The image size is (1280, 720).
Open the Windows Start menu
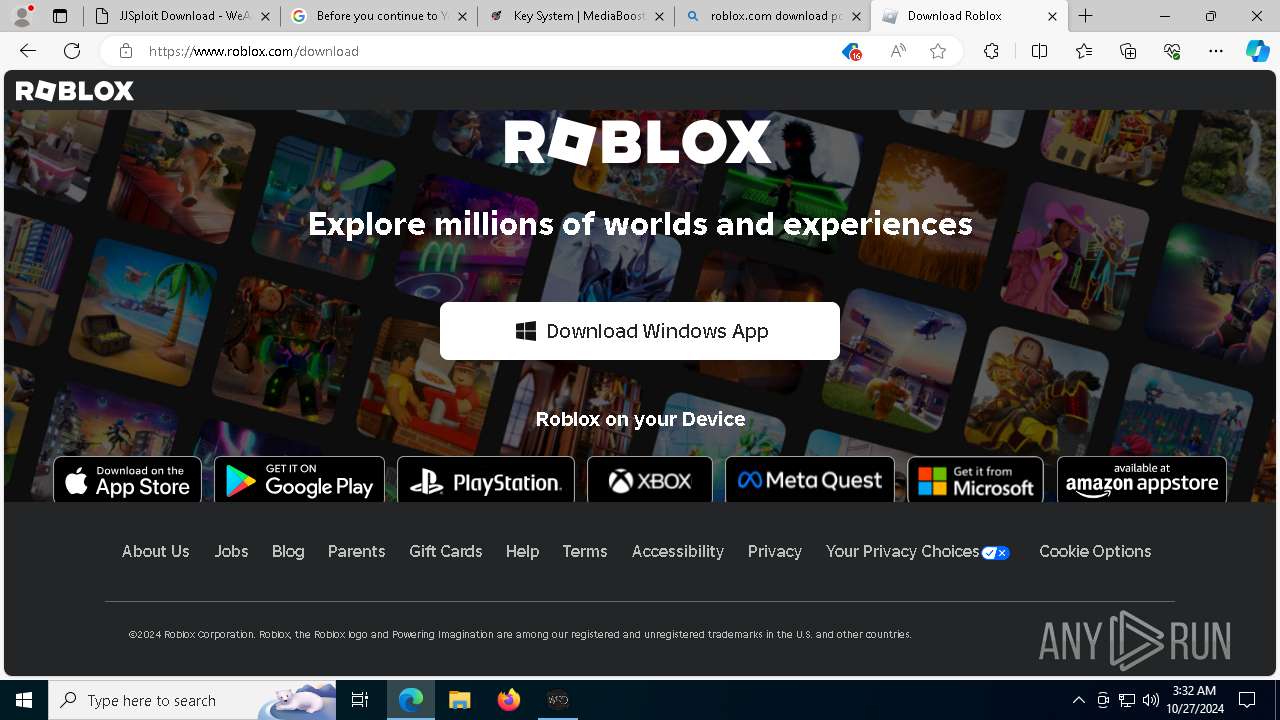24,700
